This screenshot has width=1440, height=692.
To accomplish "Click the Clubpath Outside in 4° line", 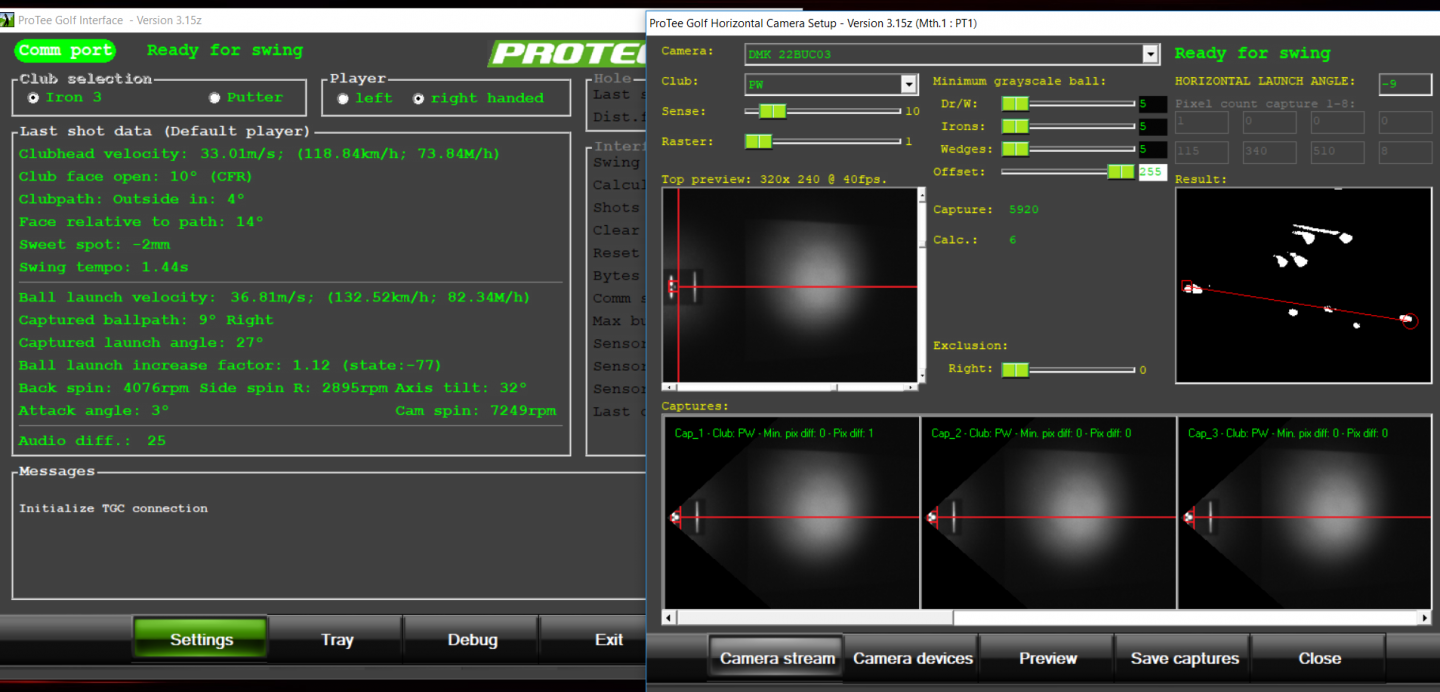I will (x=132, y=199).
